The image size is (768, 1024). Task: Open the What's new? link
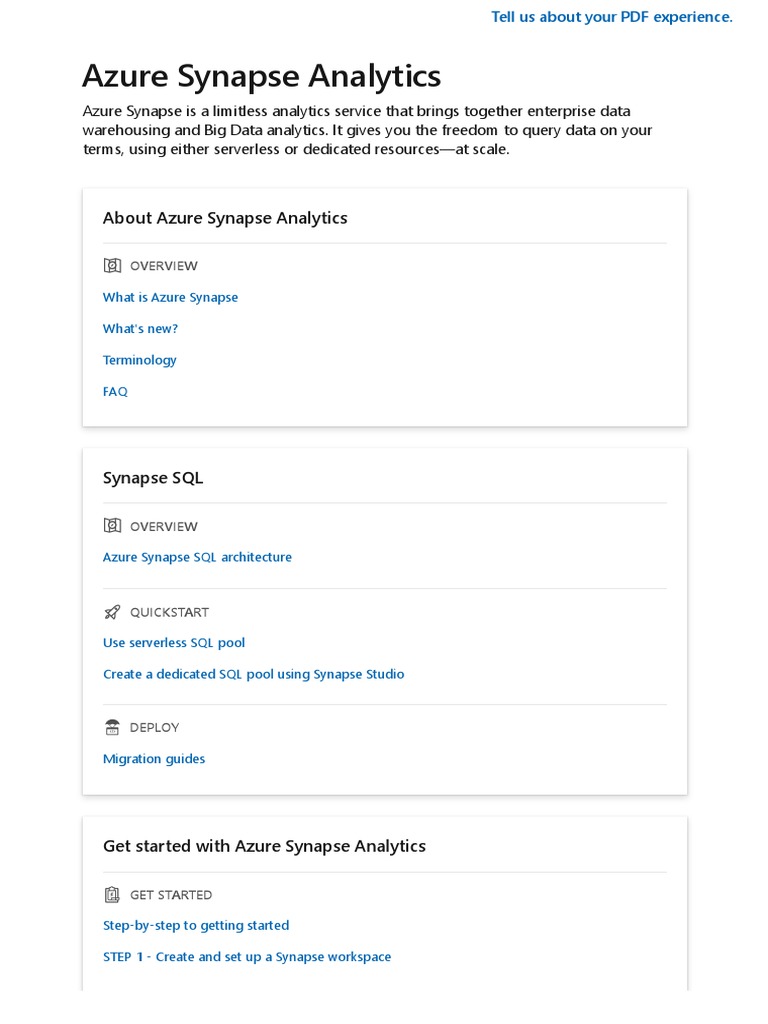click(x=140, y=328)
